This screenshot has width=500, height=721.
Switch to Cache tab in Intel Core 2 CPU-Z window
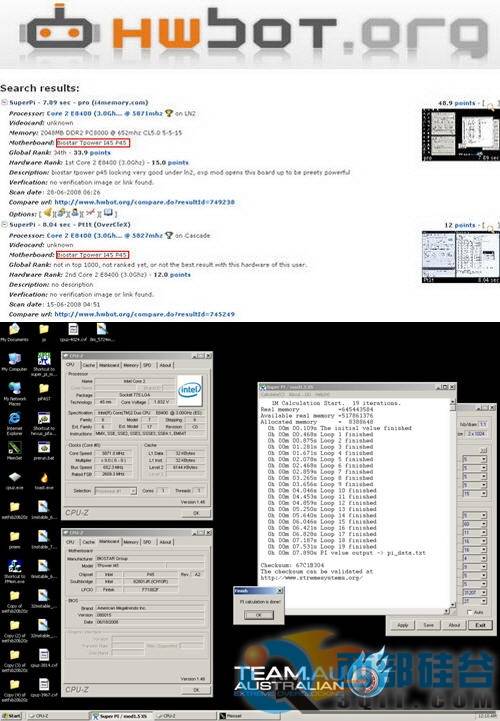click(x=88, y=365)
